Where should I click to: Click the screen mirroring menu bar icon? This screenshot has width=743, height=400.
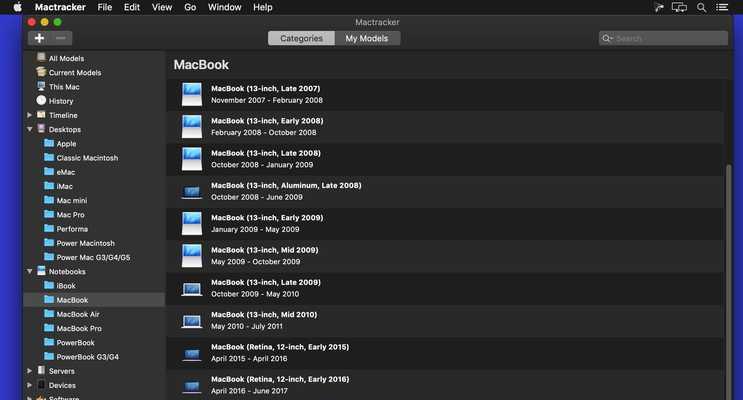coord(679,7)
